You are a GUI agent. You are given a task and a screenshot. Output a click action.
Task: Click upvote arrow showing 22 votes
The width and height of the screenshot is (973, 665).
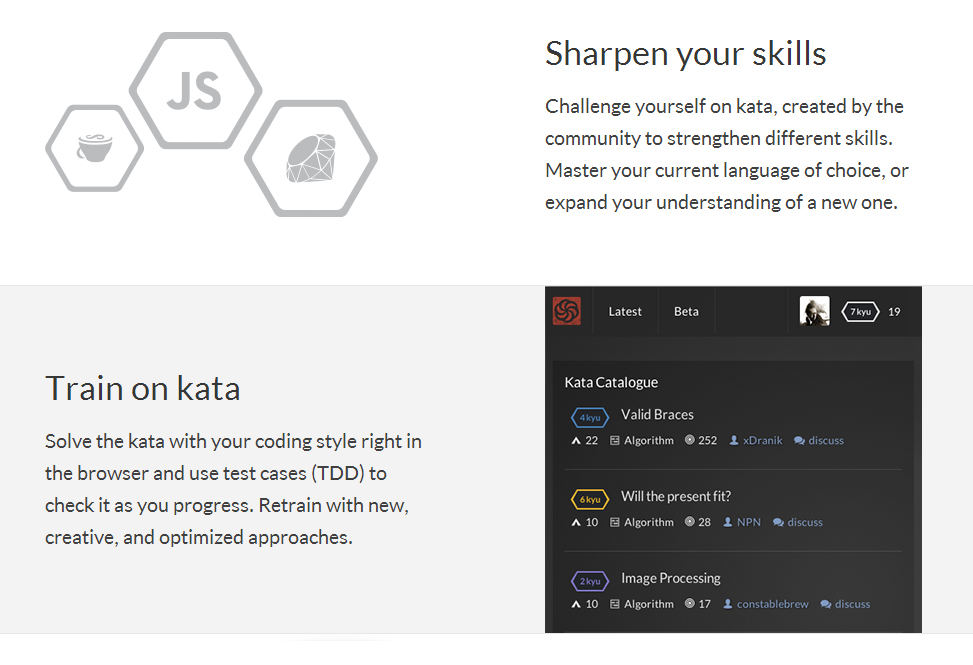(576, 440)
